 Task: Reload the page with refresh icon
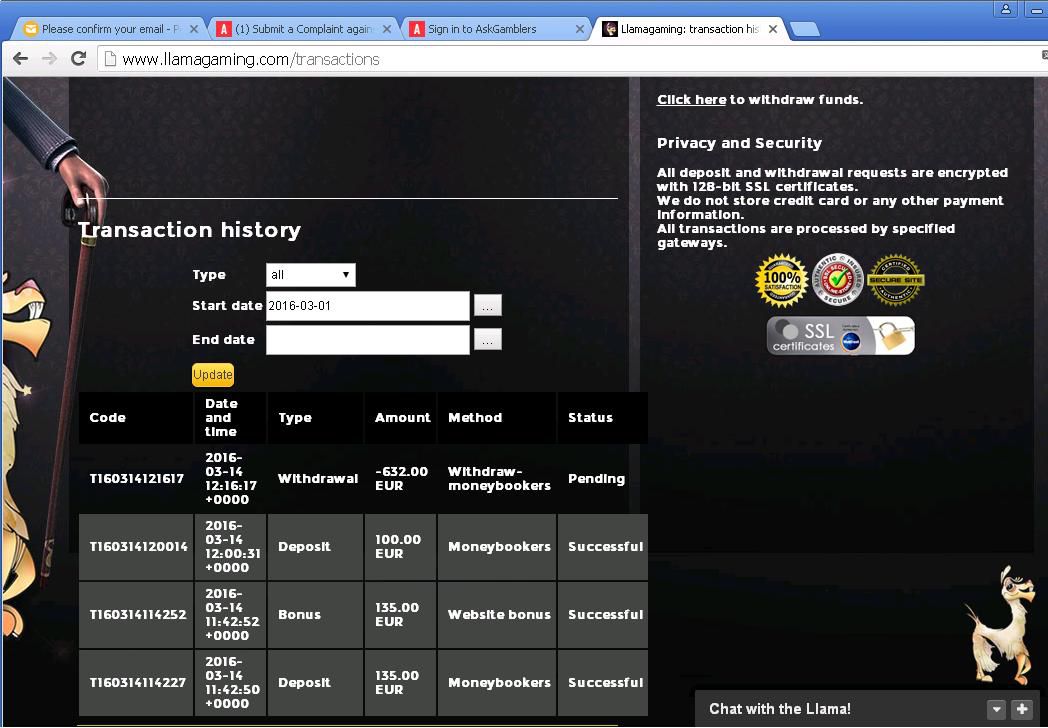tap(78, 59)
